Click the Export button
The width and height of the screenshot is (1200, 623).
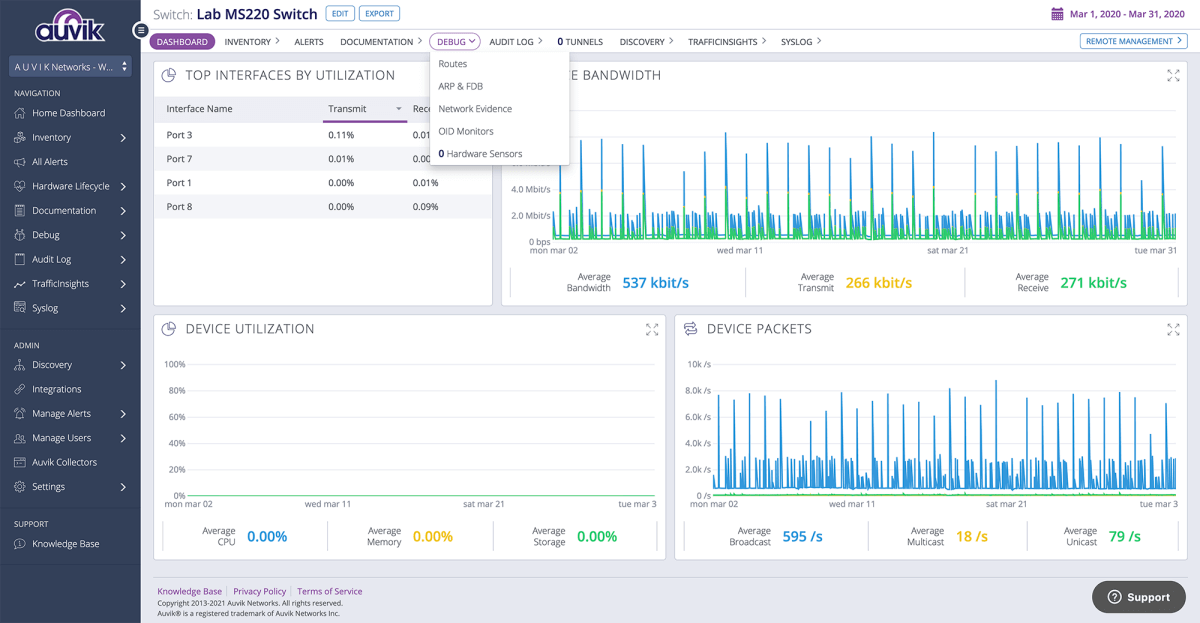pyautogui.click(x=379, y=14)
